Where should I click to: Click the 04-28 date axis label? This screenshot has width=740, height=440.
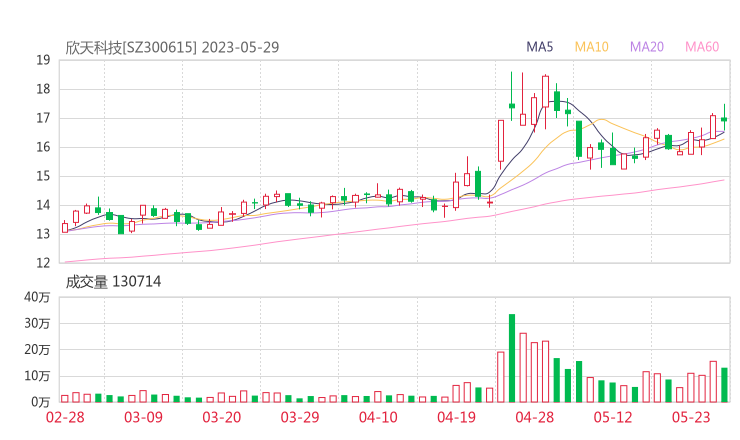(534, 417)
